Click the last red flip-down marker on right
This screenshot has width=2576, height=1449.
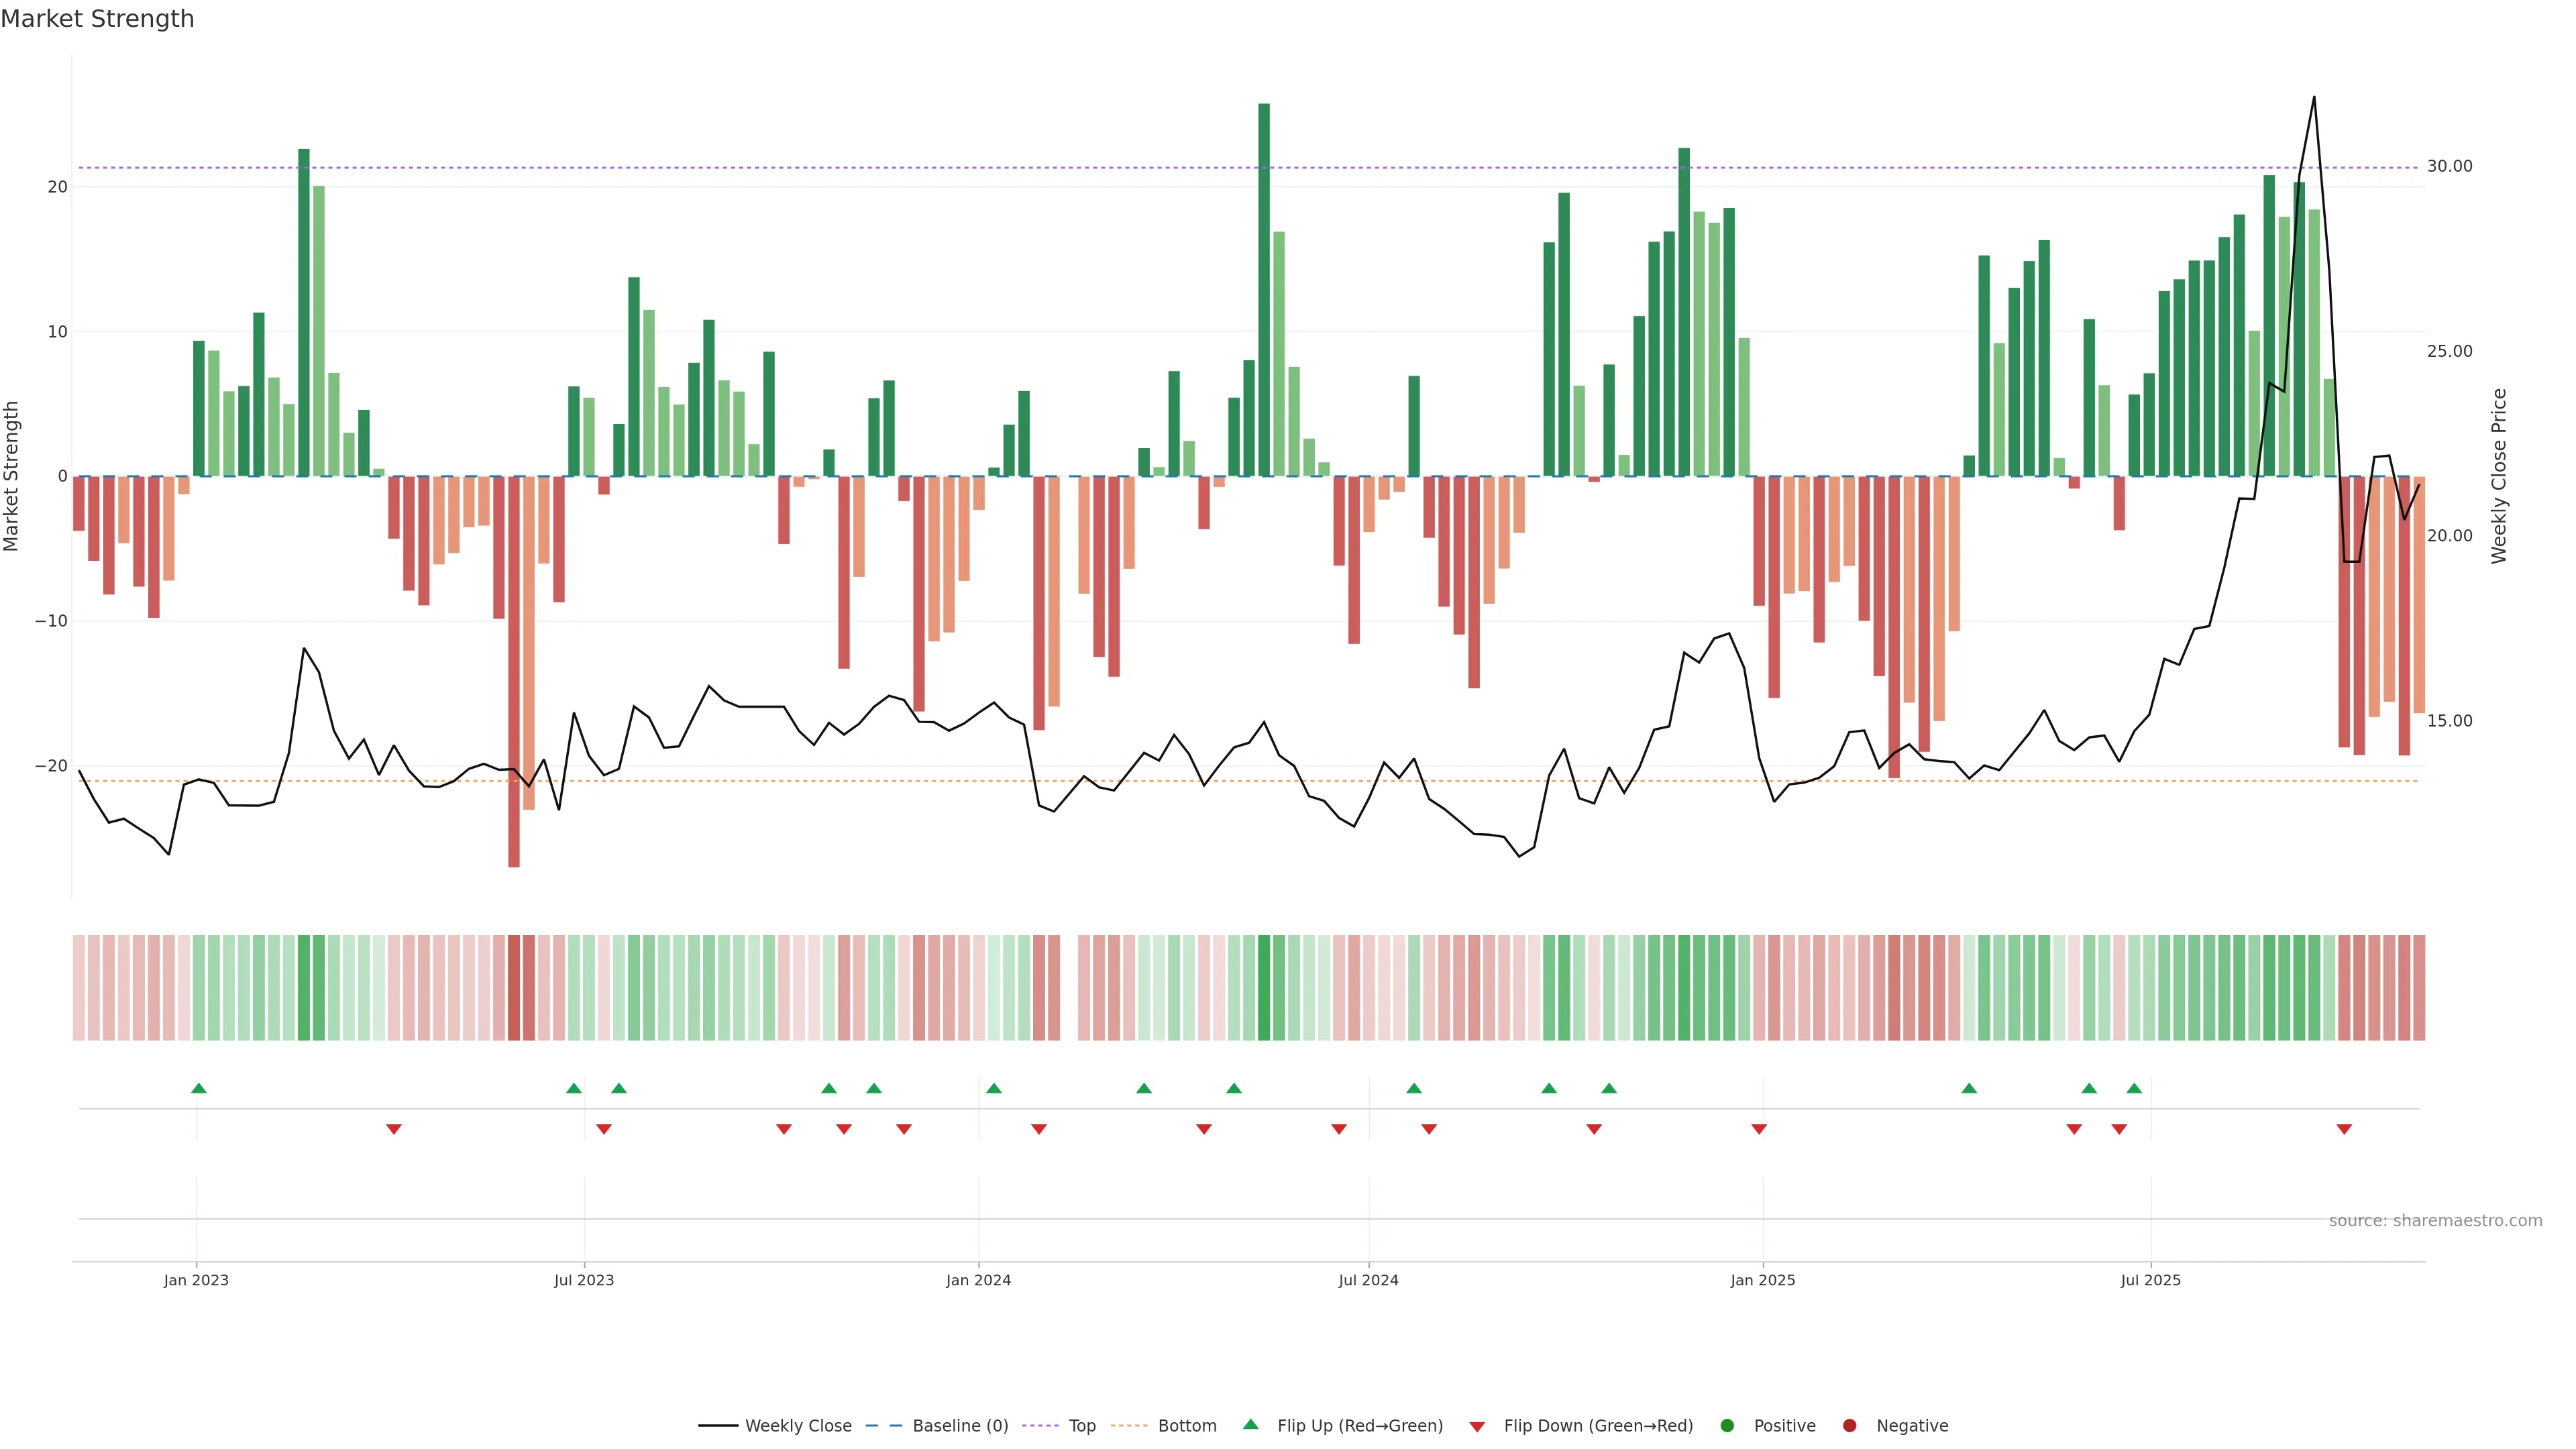2344,1129
